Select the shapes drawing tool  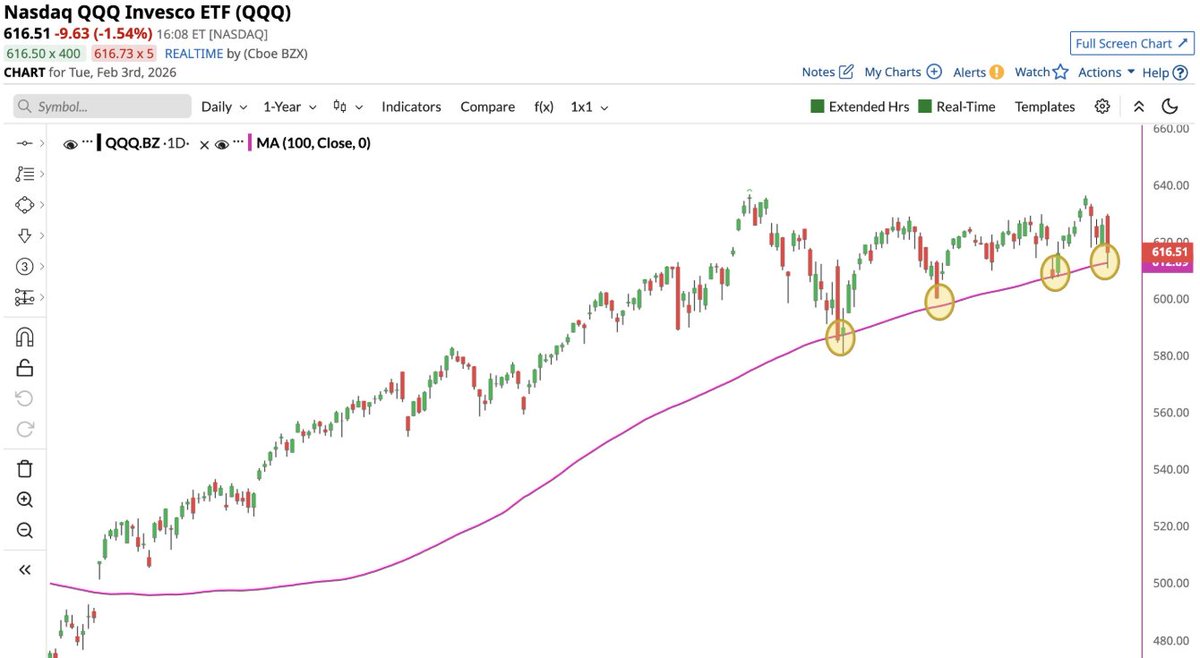[25, 204]
